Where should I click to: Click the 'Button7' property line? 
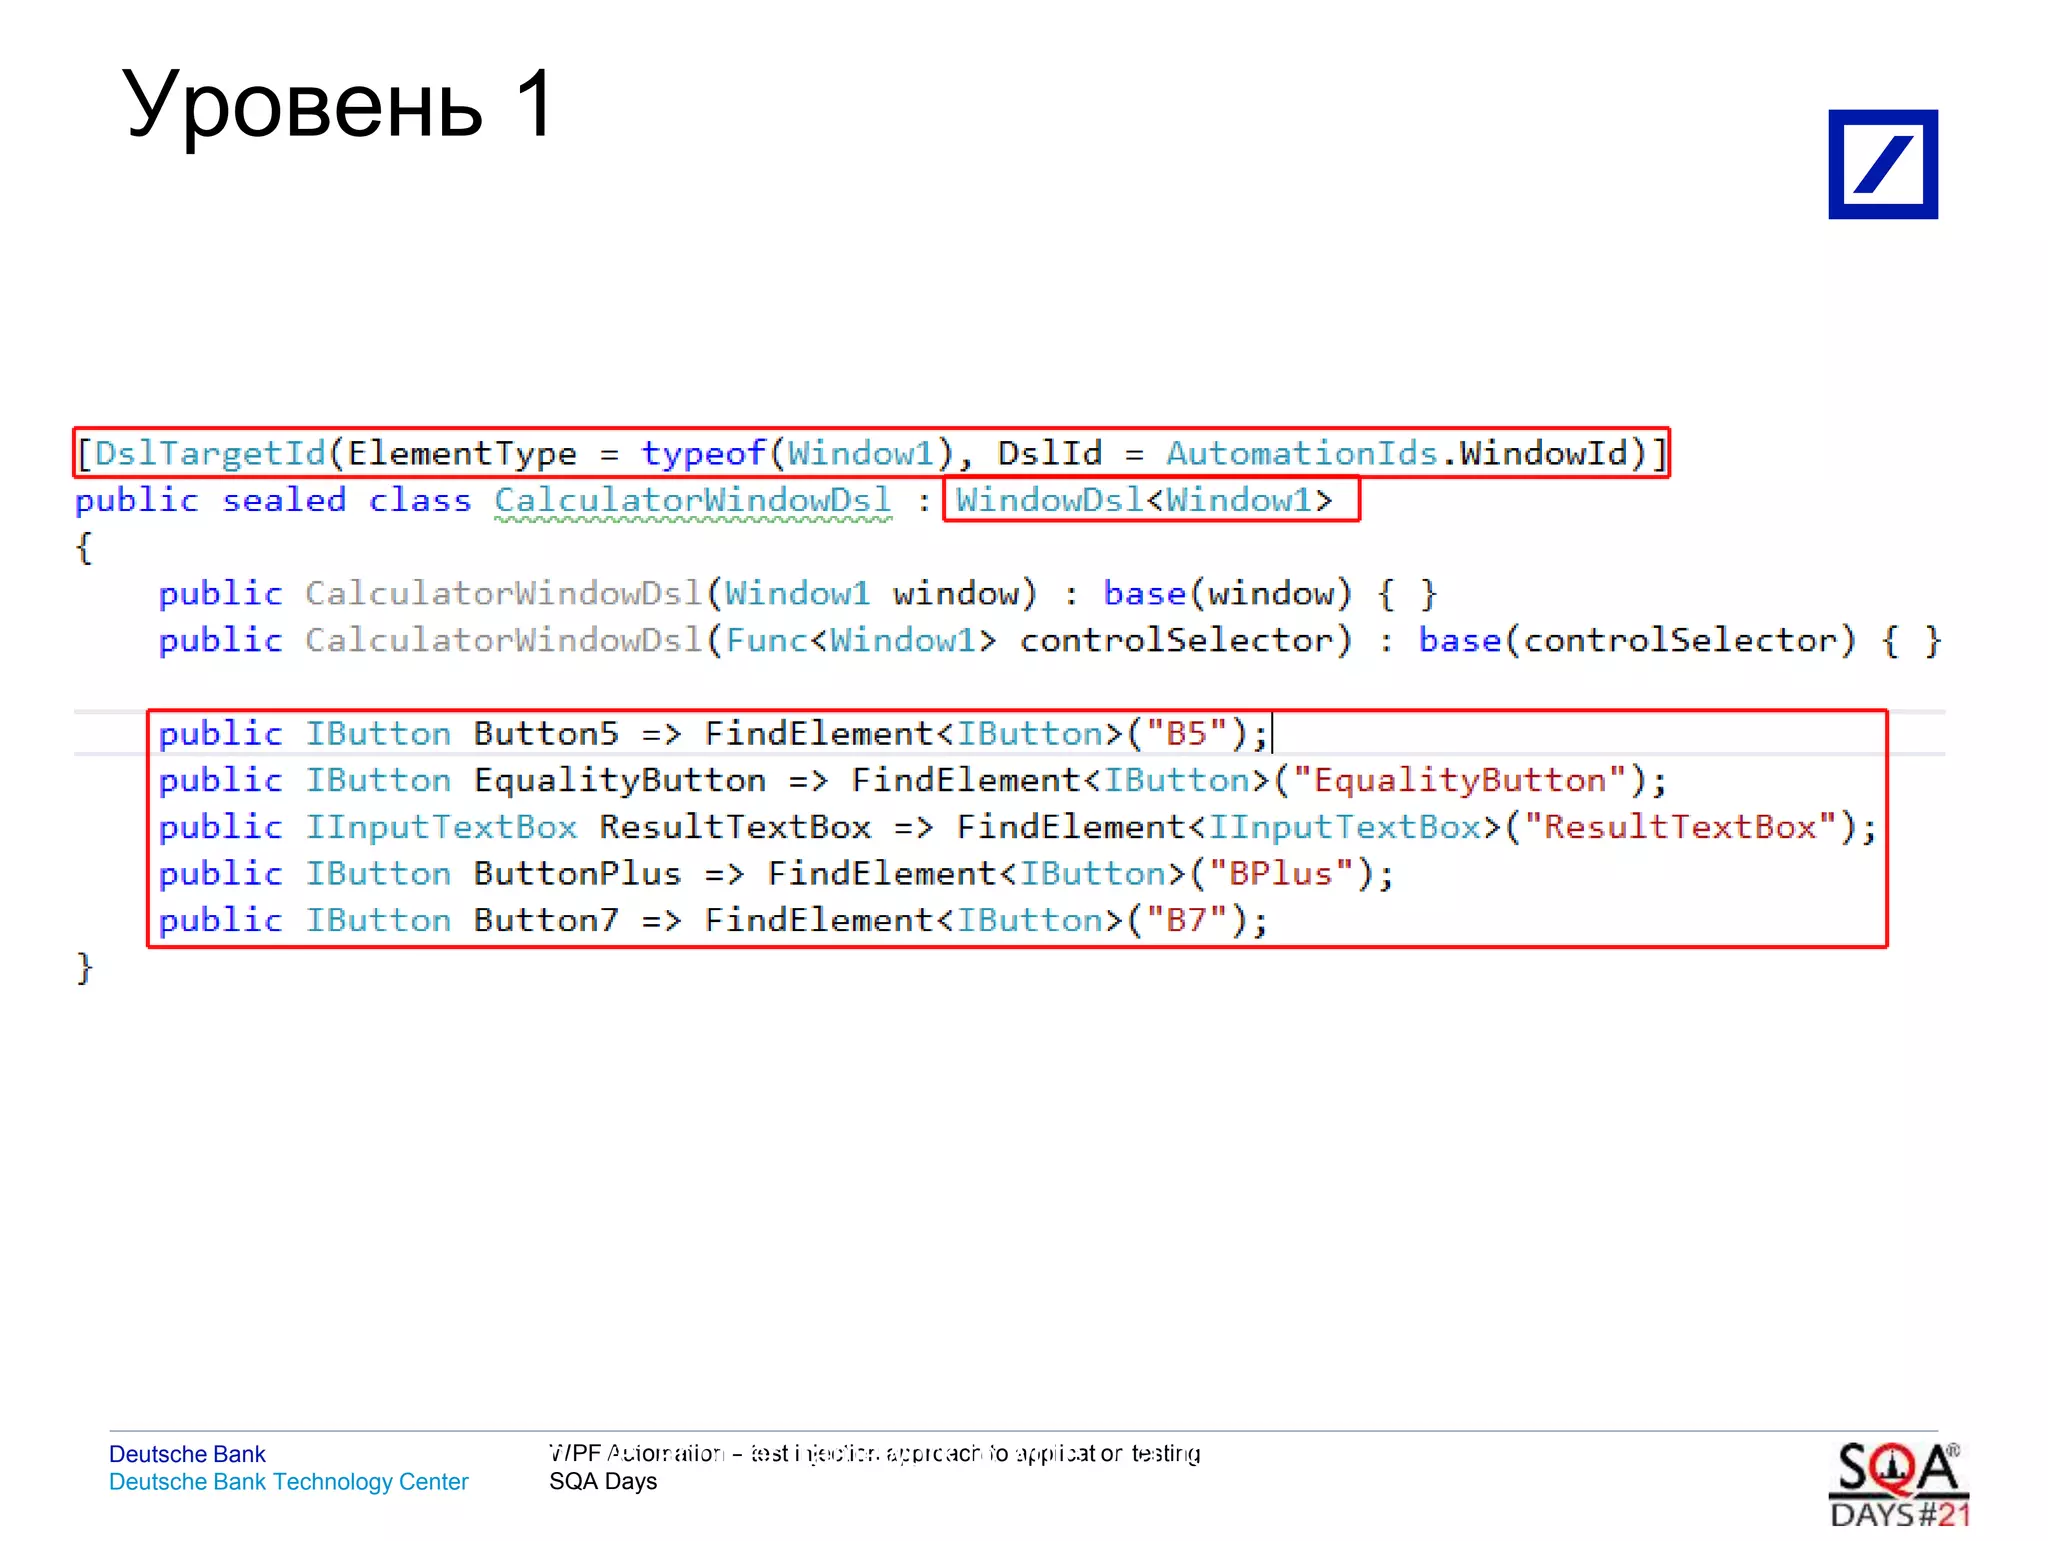pos(713,921)
